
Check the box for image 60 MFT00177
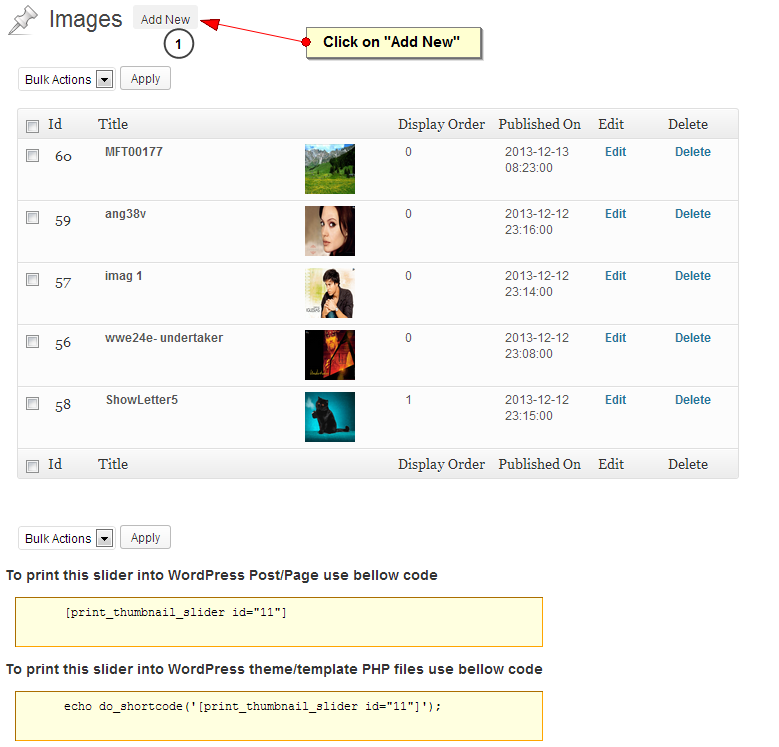(32, 155)
